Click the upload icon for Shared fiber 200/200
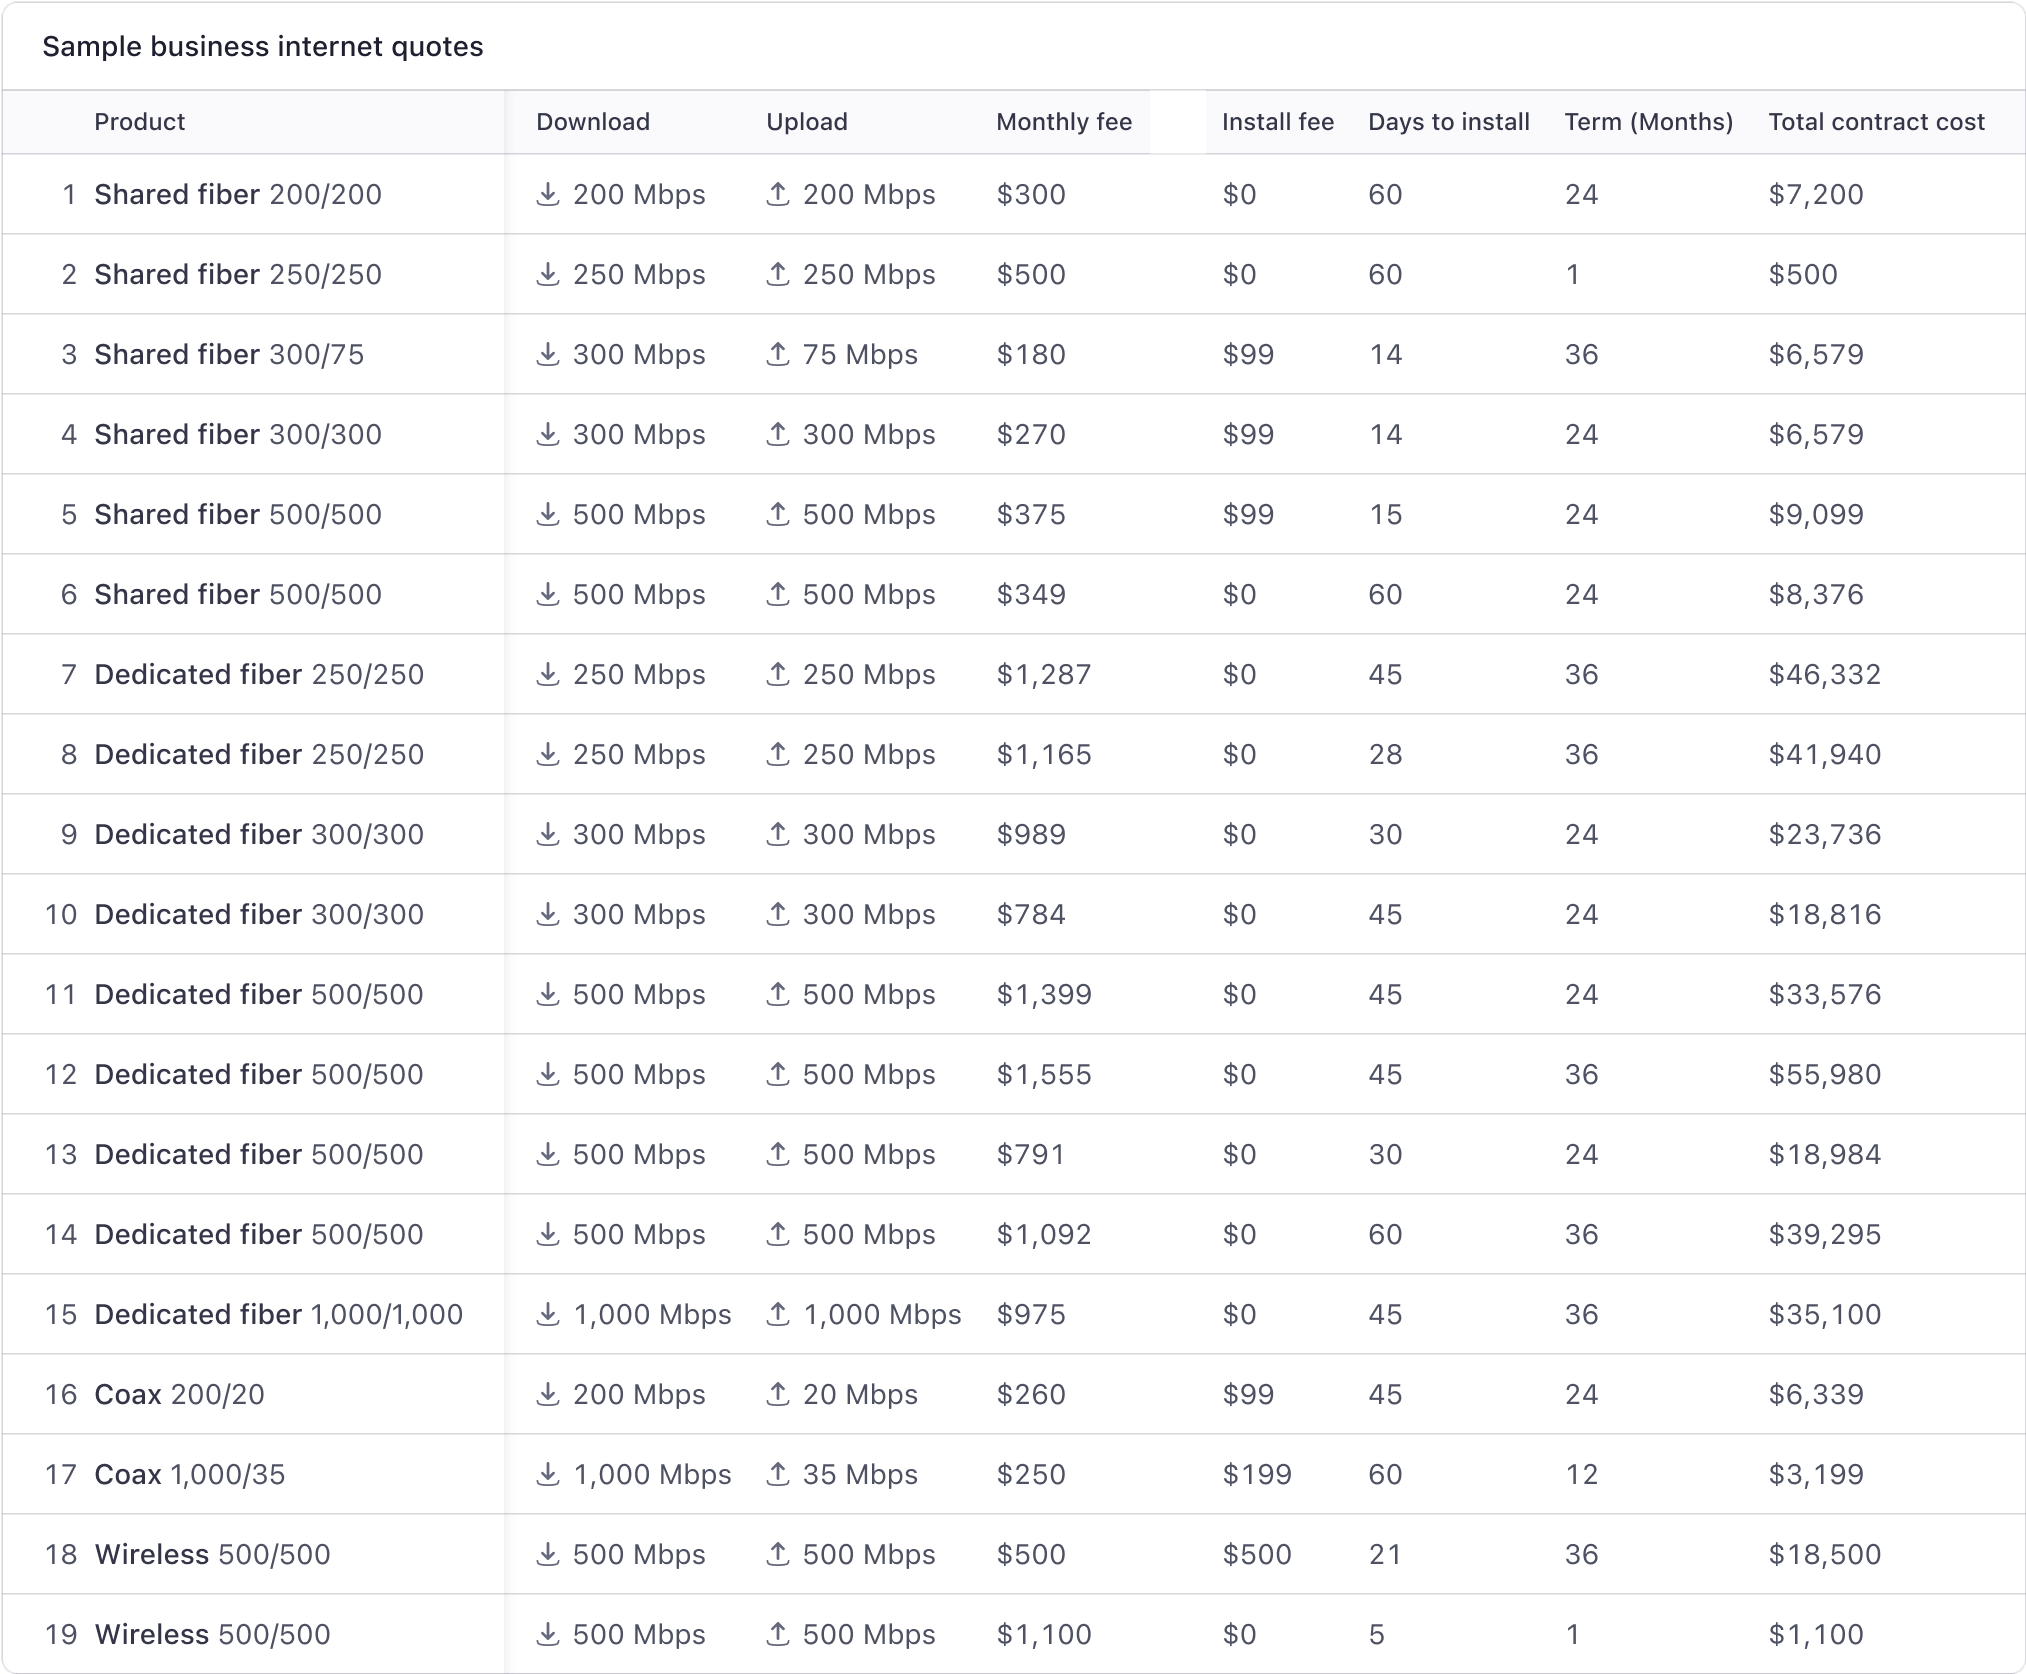 pos(779,194)
